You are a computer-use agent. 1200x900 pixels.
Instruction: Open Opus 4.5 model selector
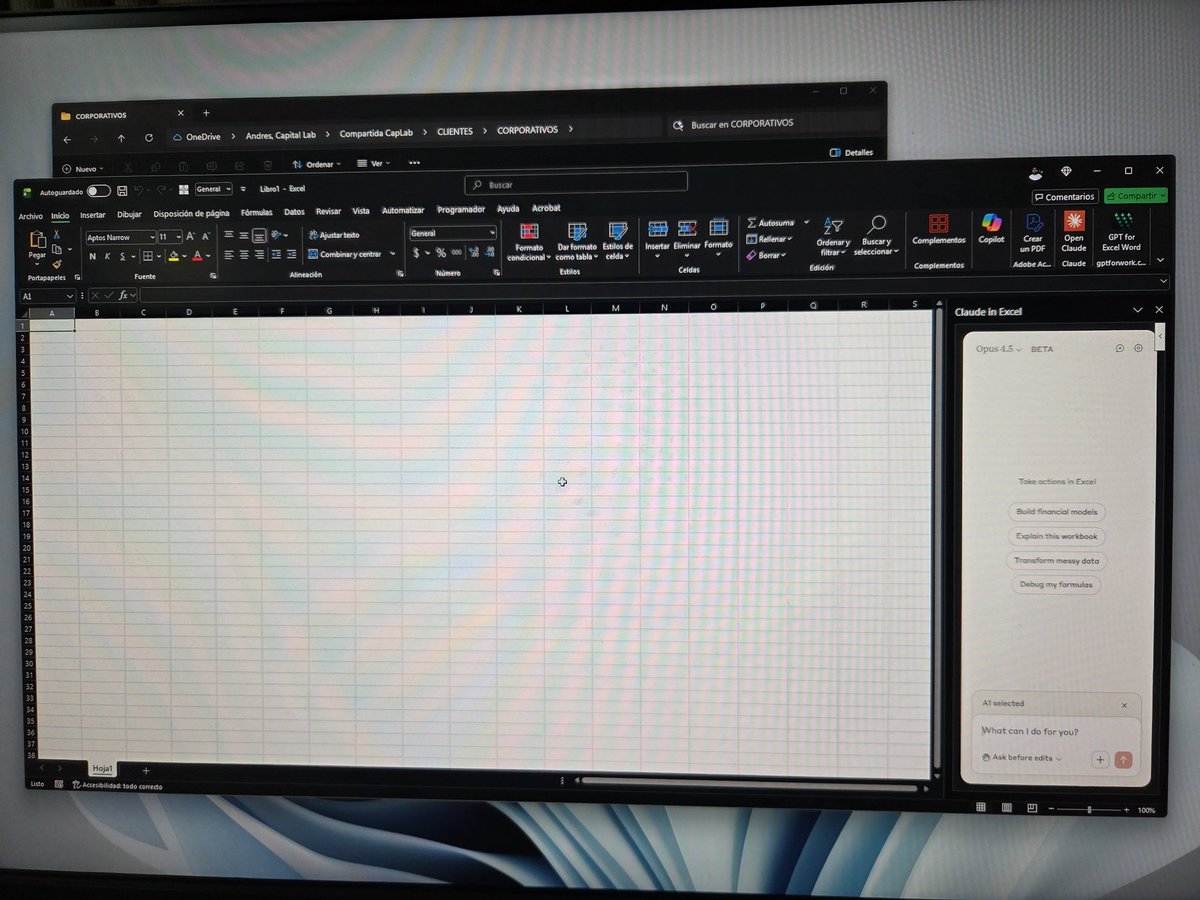coord(998,349)
